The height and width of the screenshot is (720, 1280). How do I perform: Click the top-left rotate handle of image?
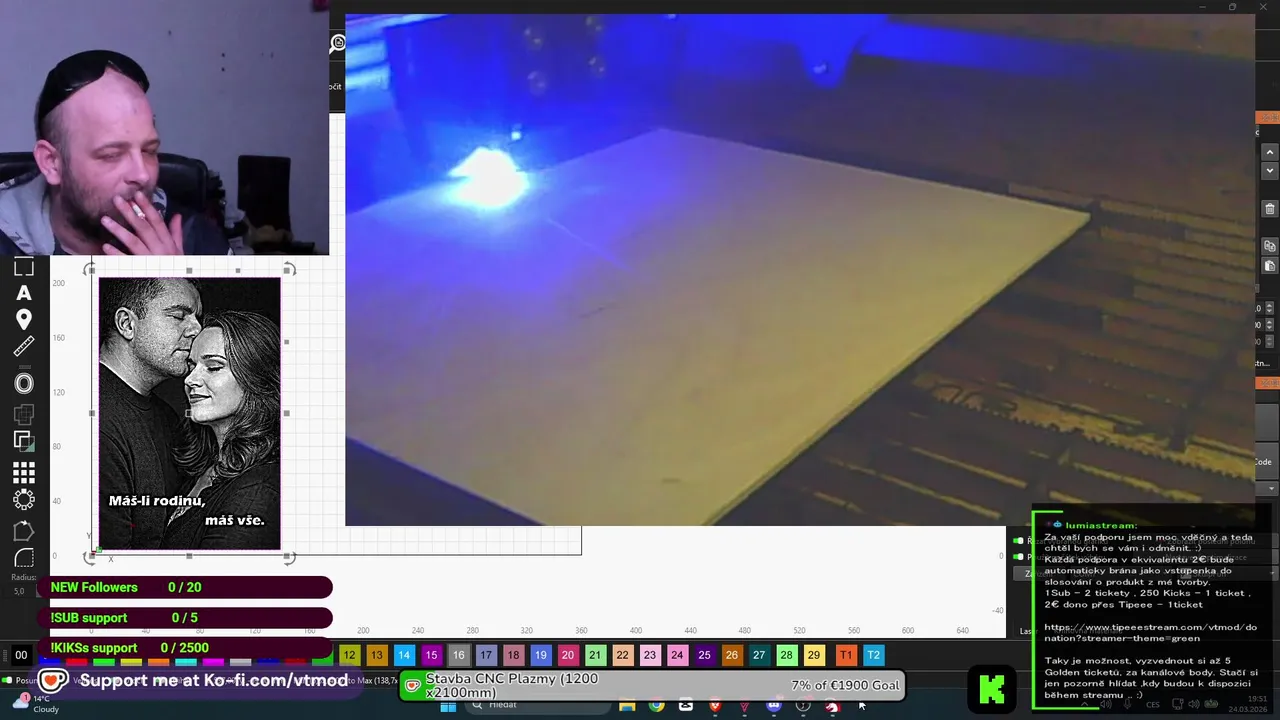pos(91,269)
